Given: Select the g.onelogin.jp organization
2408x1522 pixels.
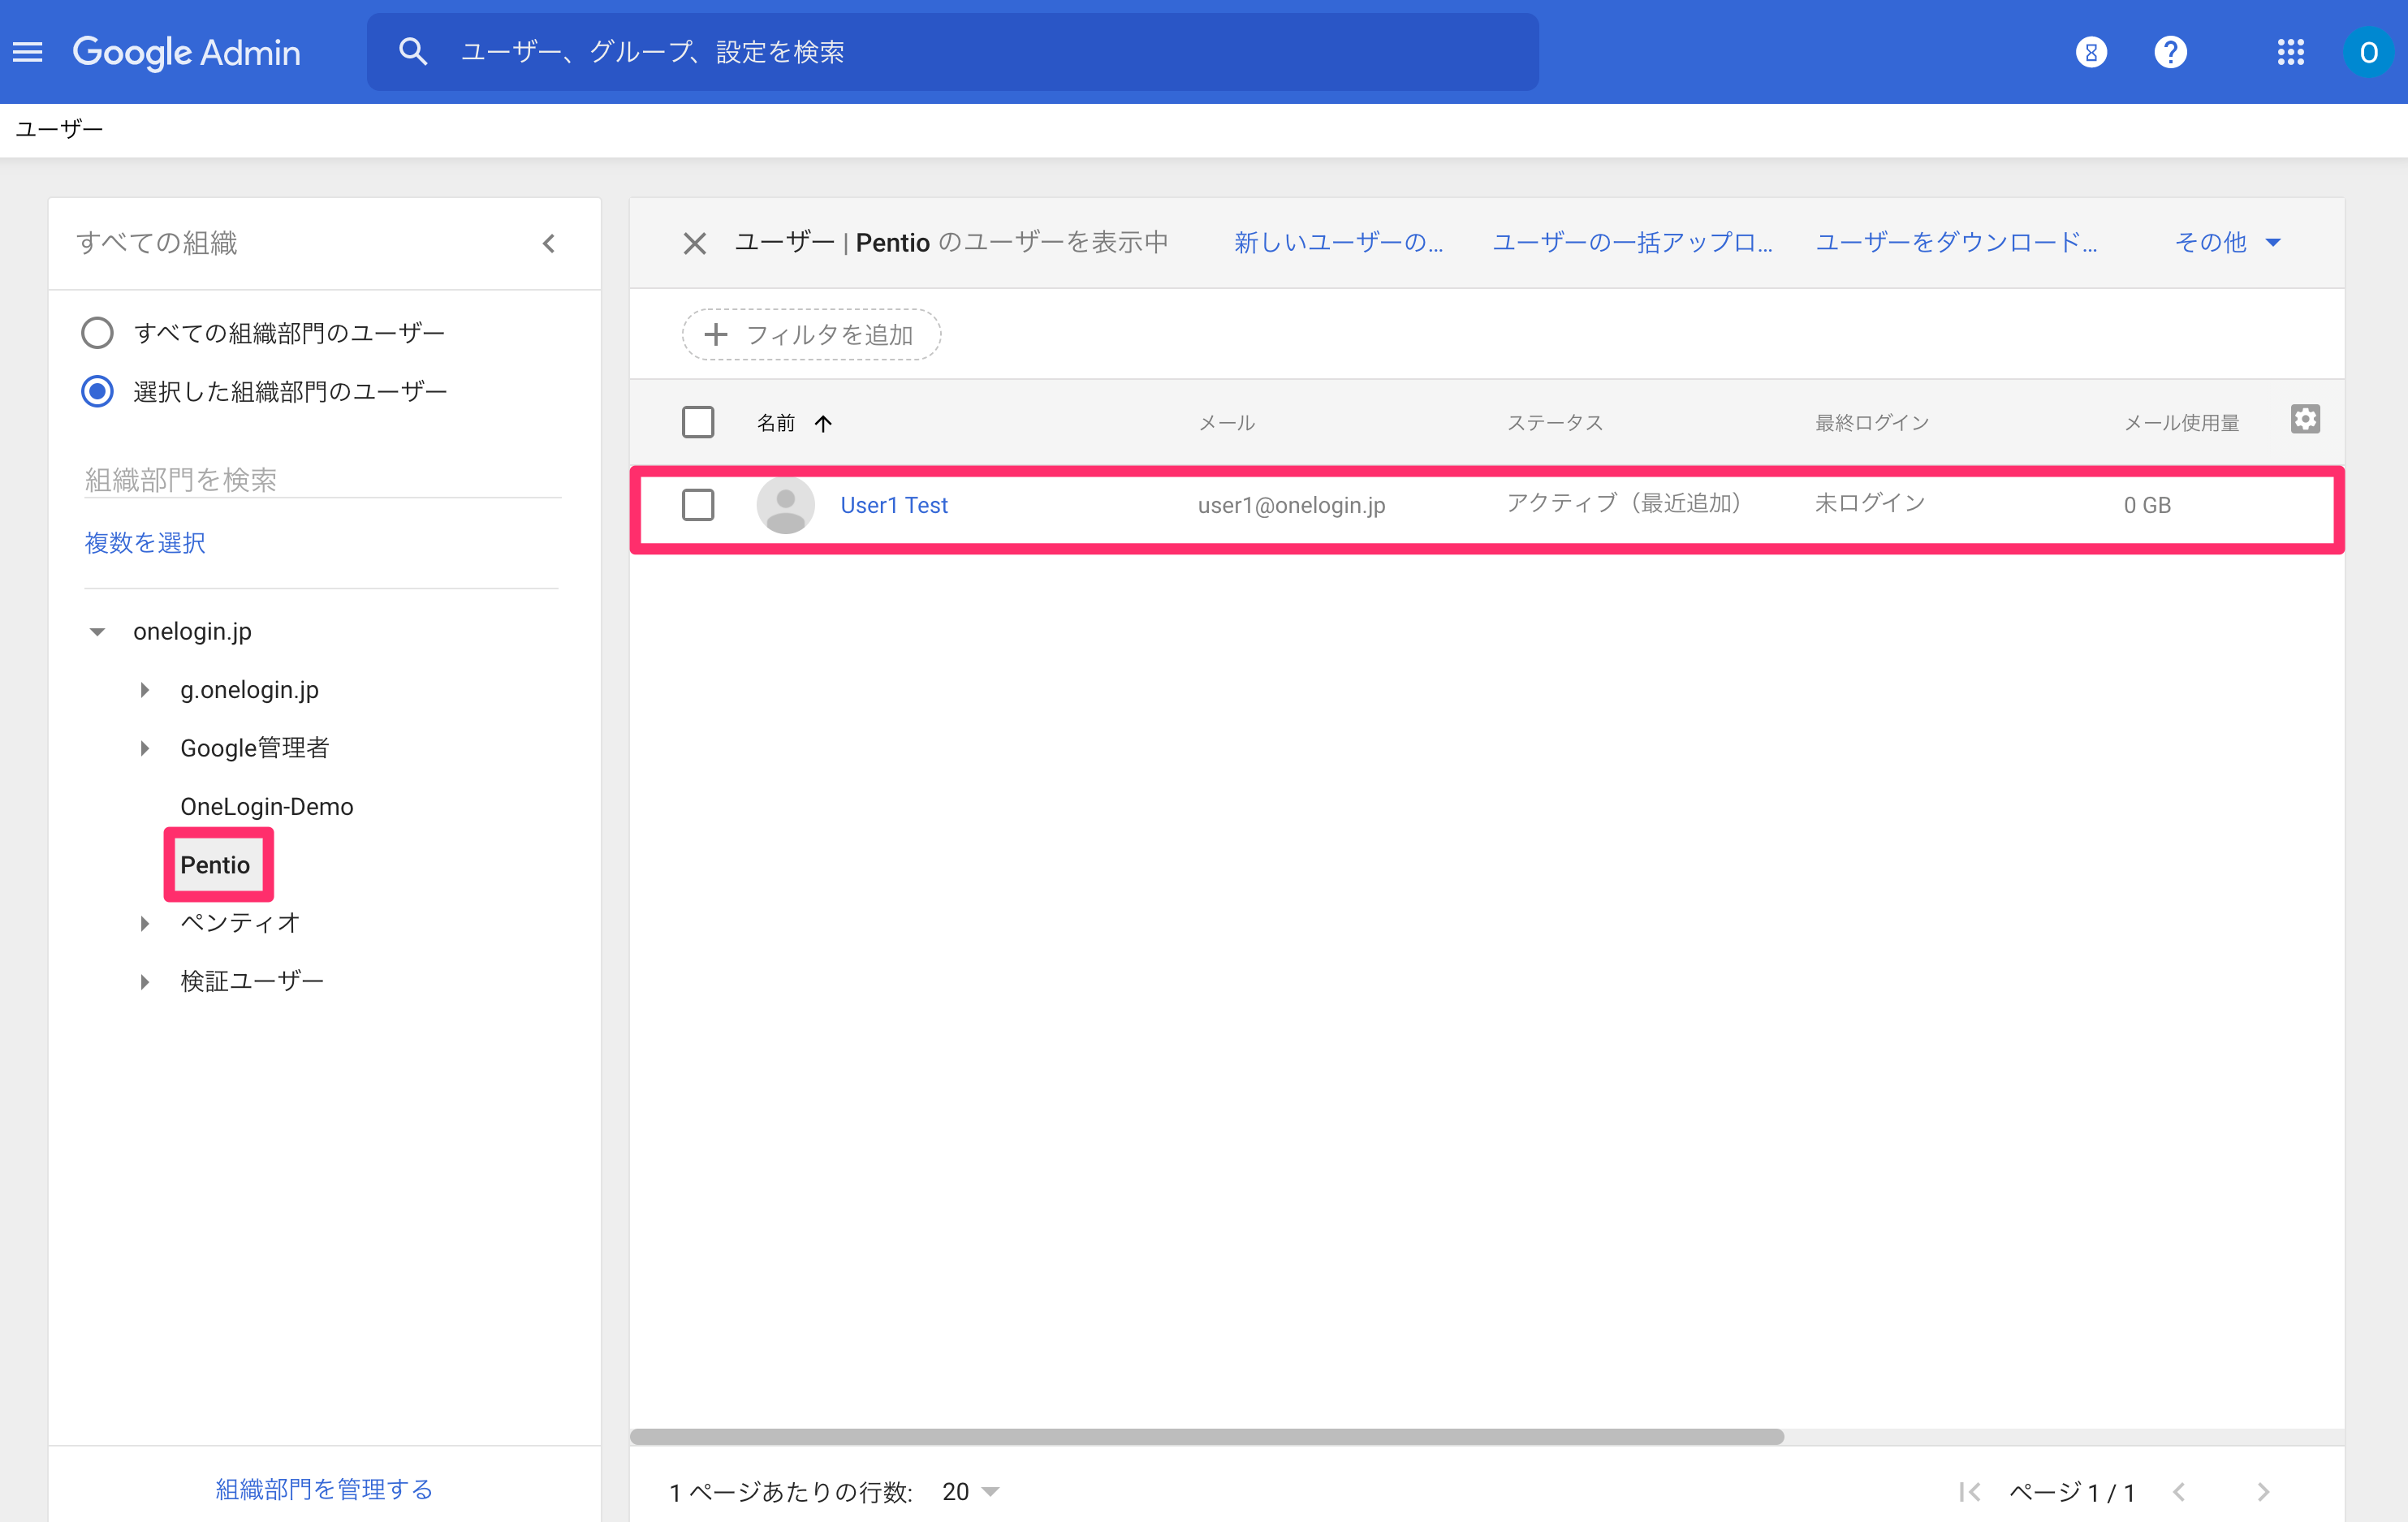Looking at the screenshot, I should click(249, 690).
